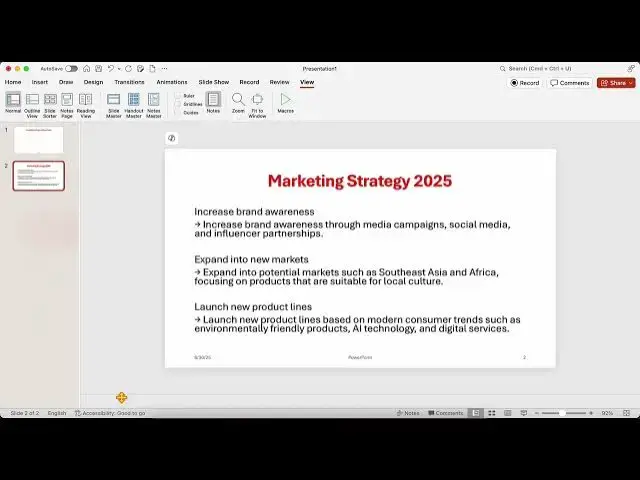640x480 pixels.
Task: Select slide 1 thumbnail
Action: pyautogui.click(x=39, y=140)
